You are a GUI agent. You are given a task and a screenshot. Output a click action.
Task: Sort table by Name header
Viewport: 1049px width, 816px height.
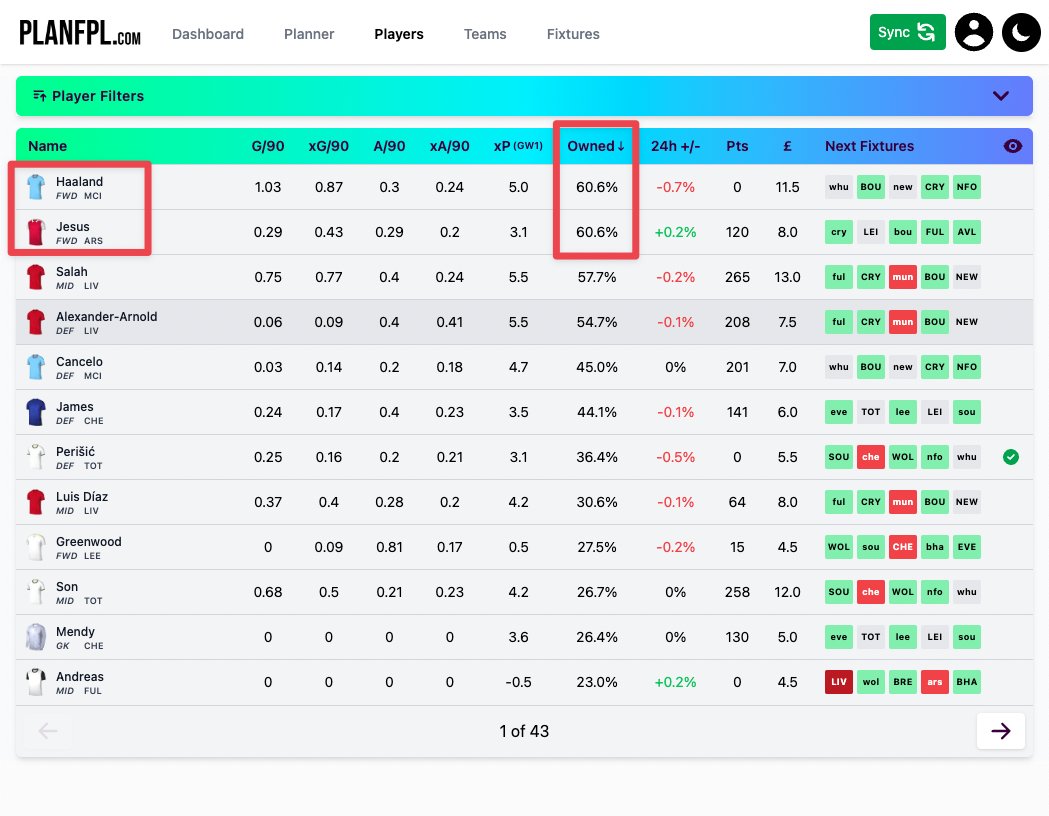tap(47, 146)
